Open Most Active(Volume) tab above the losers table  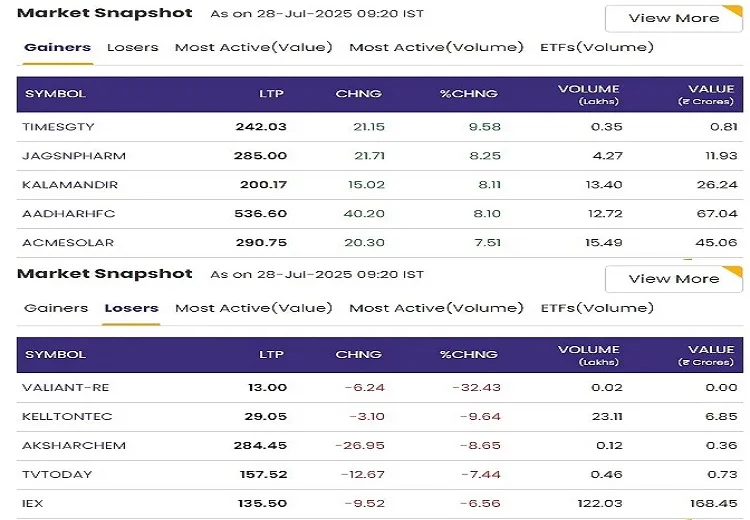point(436,308)
